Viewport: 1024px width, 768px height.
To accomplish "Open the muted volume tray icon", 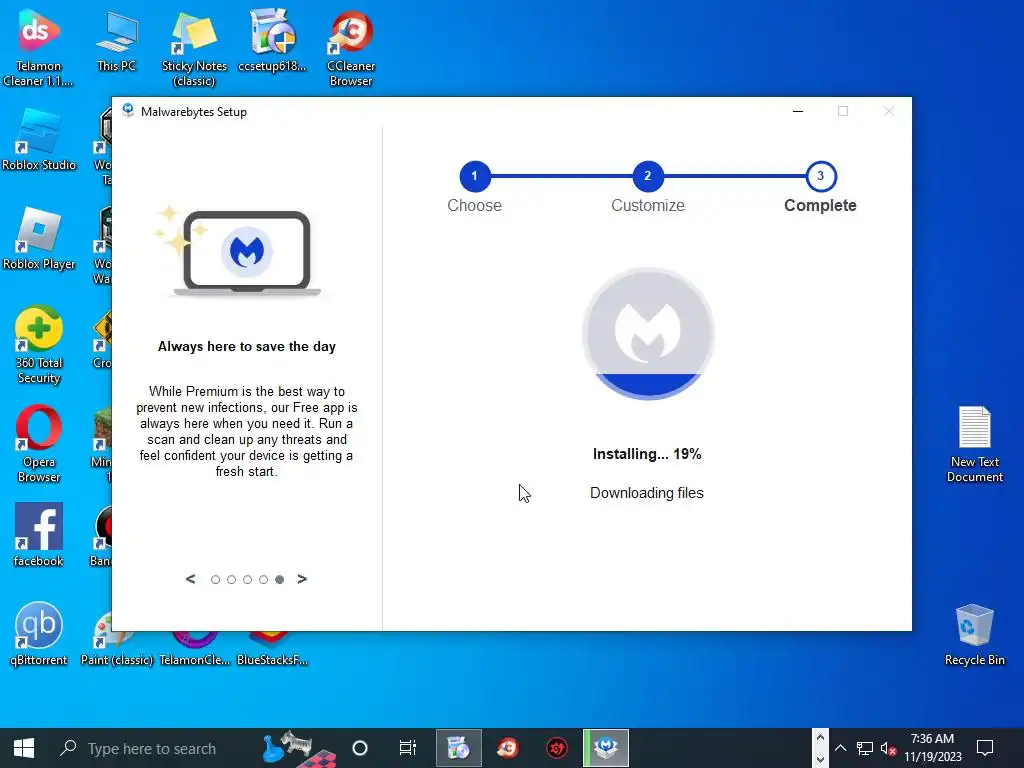I will point(888,748).
